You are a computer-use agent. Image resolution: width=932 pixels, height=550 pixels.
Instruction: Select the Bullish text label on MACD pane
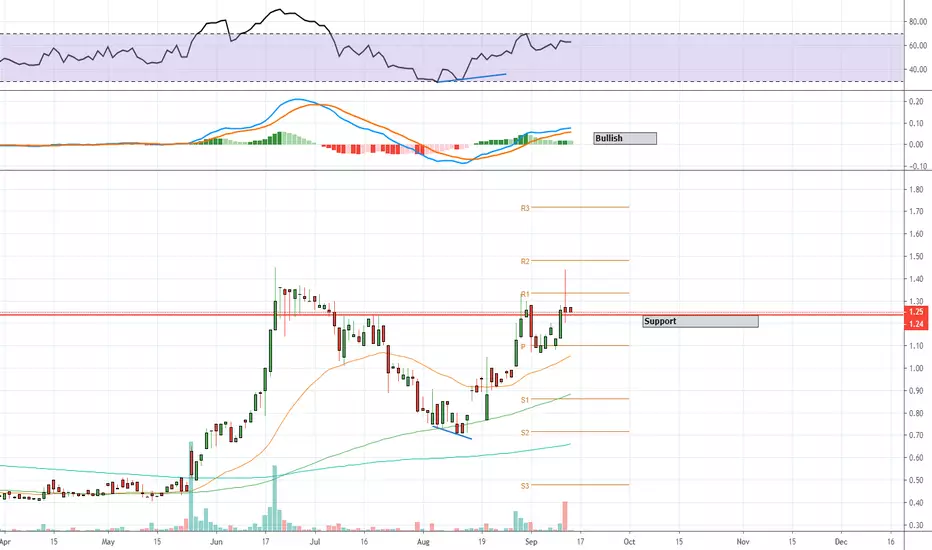click(625, 139)
